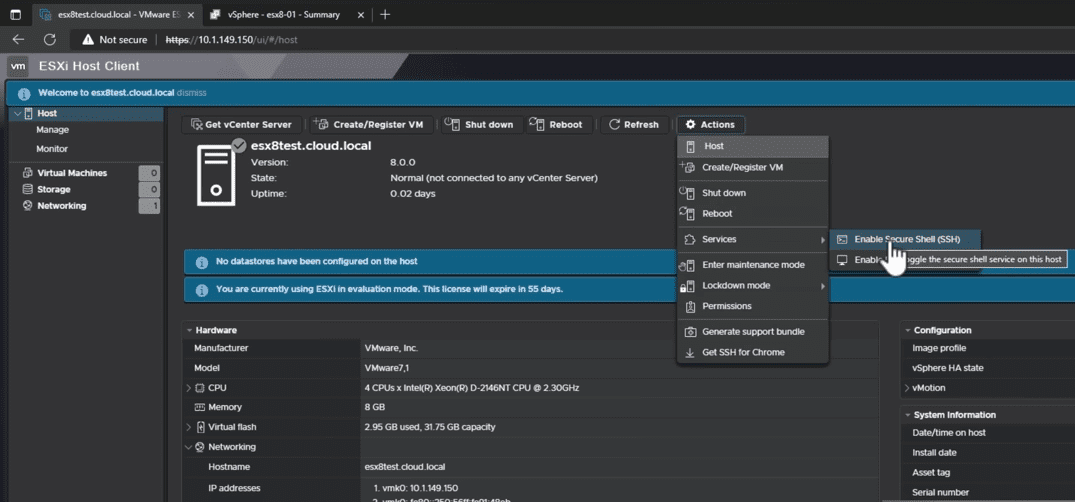Enable Secure Shell (SSH) service

pos(906,240)
